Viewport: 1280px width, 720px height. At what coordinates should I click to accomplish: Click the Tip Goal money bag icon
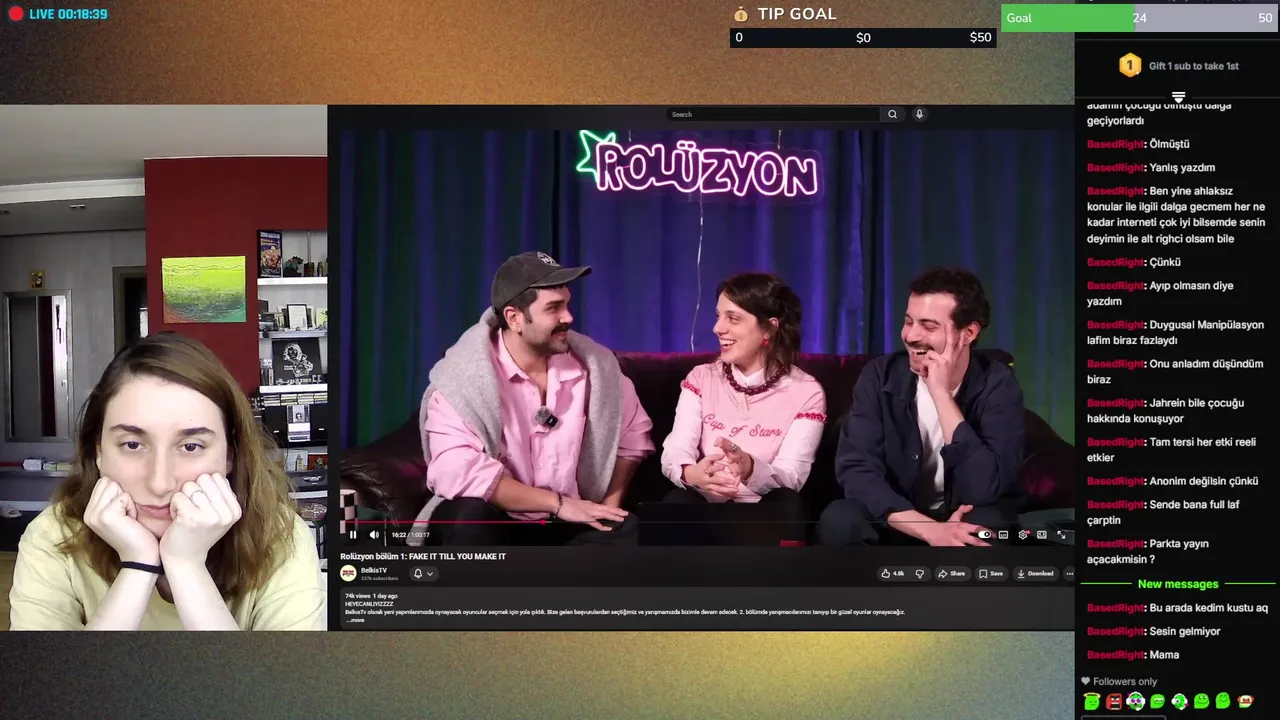pos(741,14)
